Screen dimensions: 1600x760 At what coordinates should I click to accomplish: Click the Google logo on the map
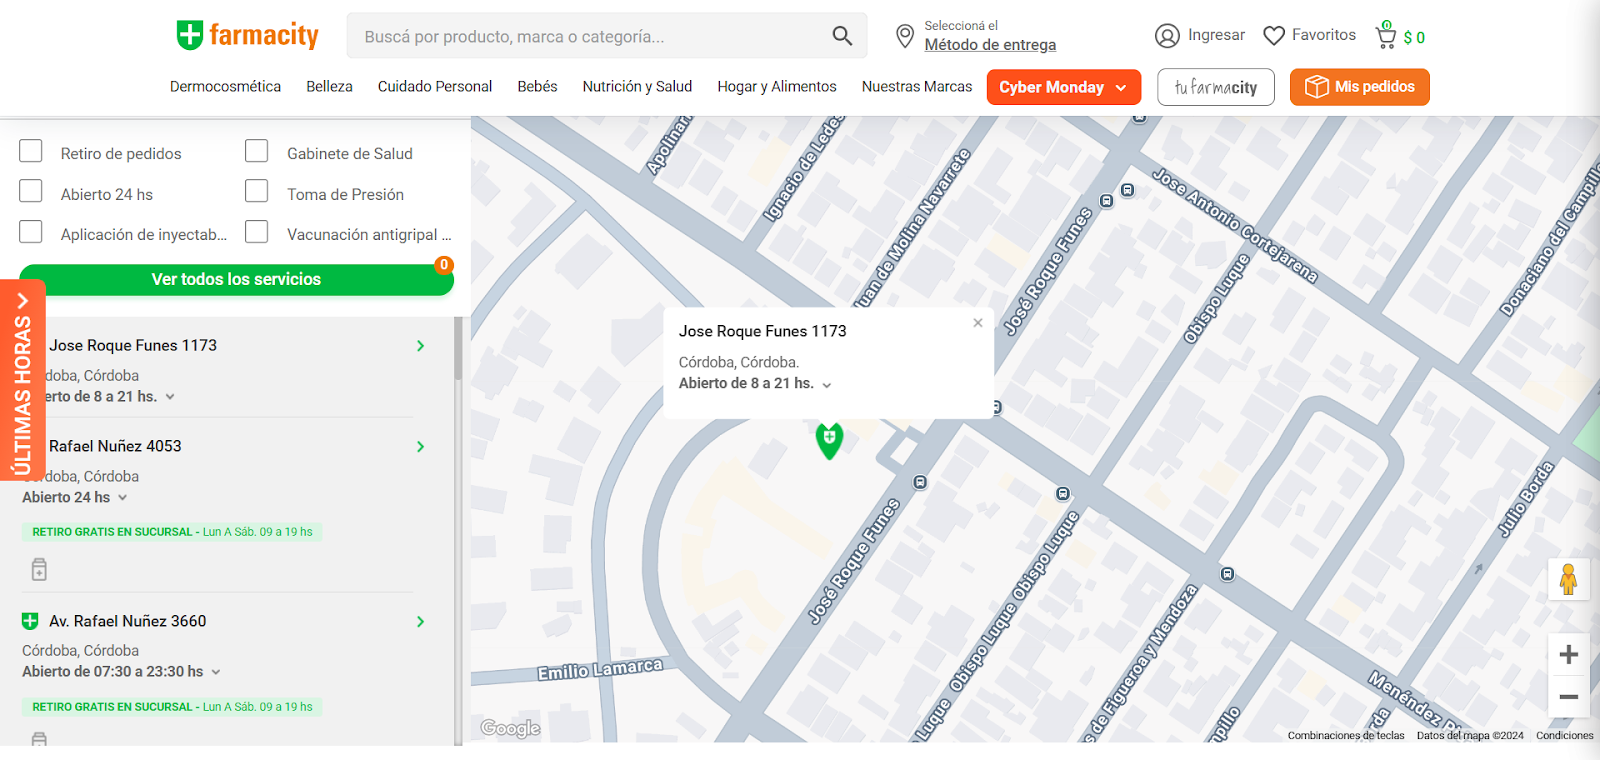[x=511, y=728]
